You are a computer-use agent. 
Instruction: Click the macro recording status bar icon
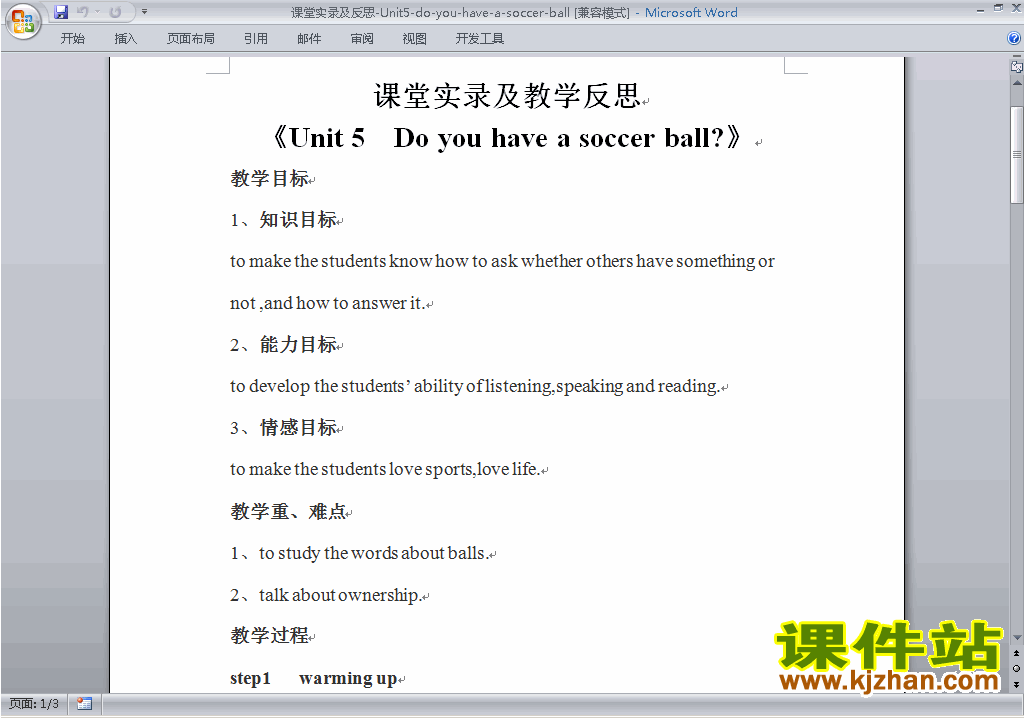coord(84,704)
